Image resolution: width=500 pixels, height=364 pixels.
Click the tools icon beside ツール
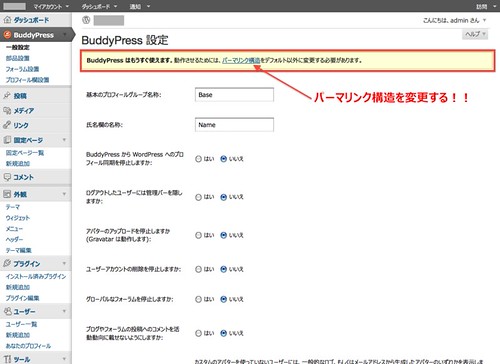coord(7,359)
